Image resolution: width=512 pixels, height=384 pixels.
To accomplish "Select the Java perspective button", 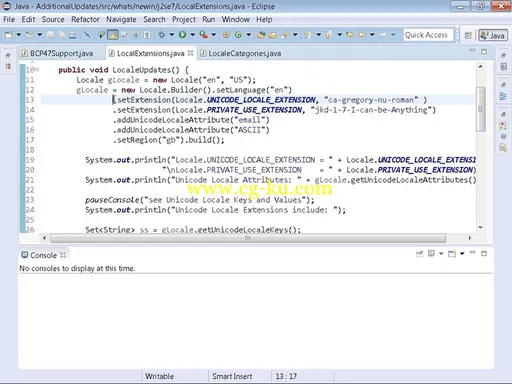I will click(x=493, y=35).
